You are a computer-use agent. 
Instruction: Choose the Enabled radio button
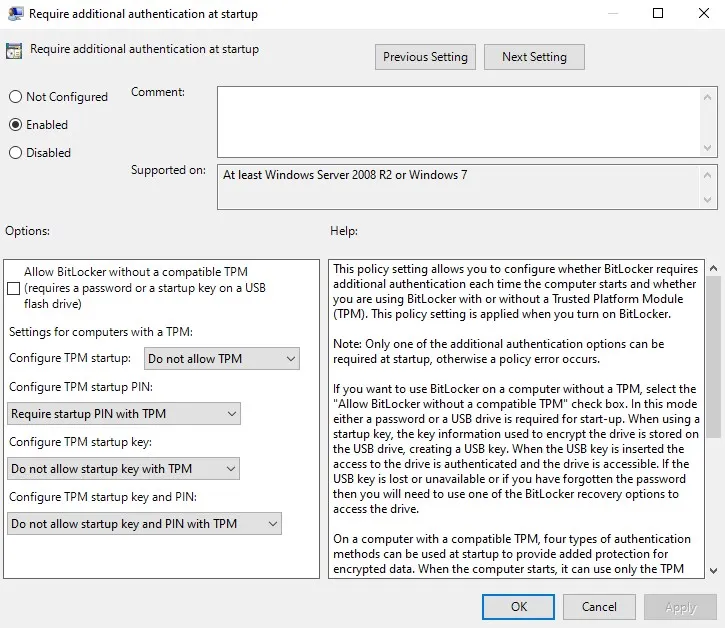[15, 125]
